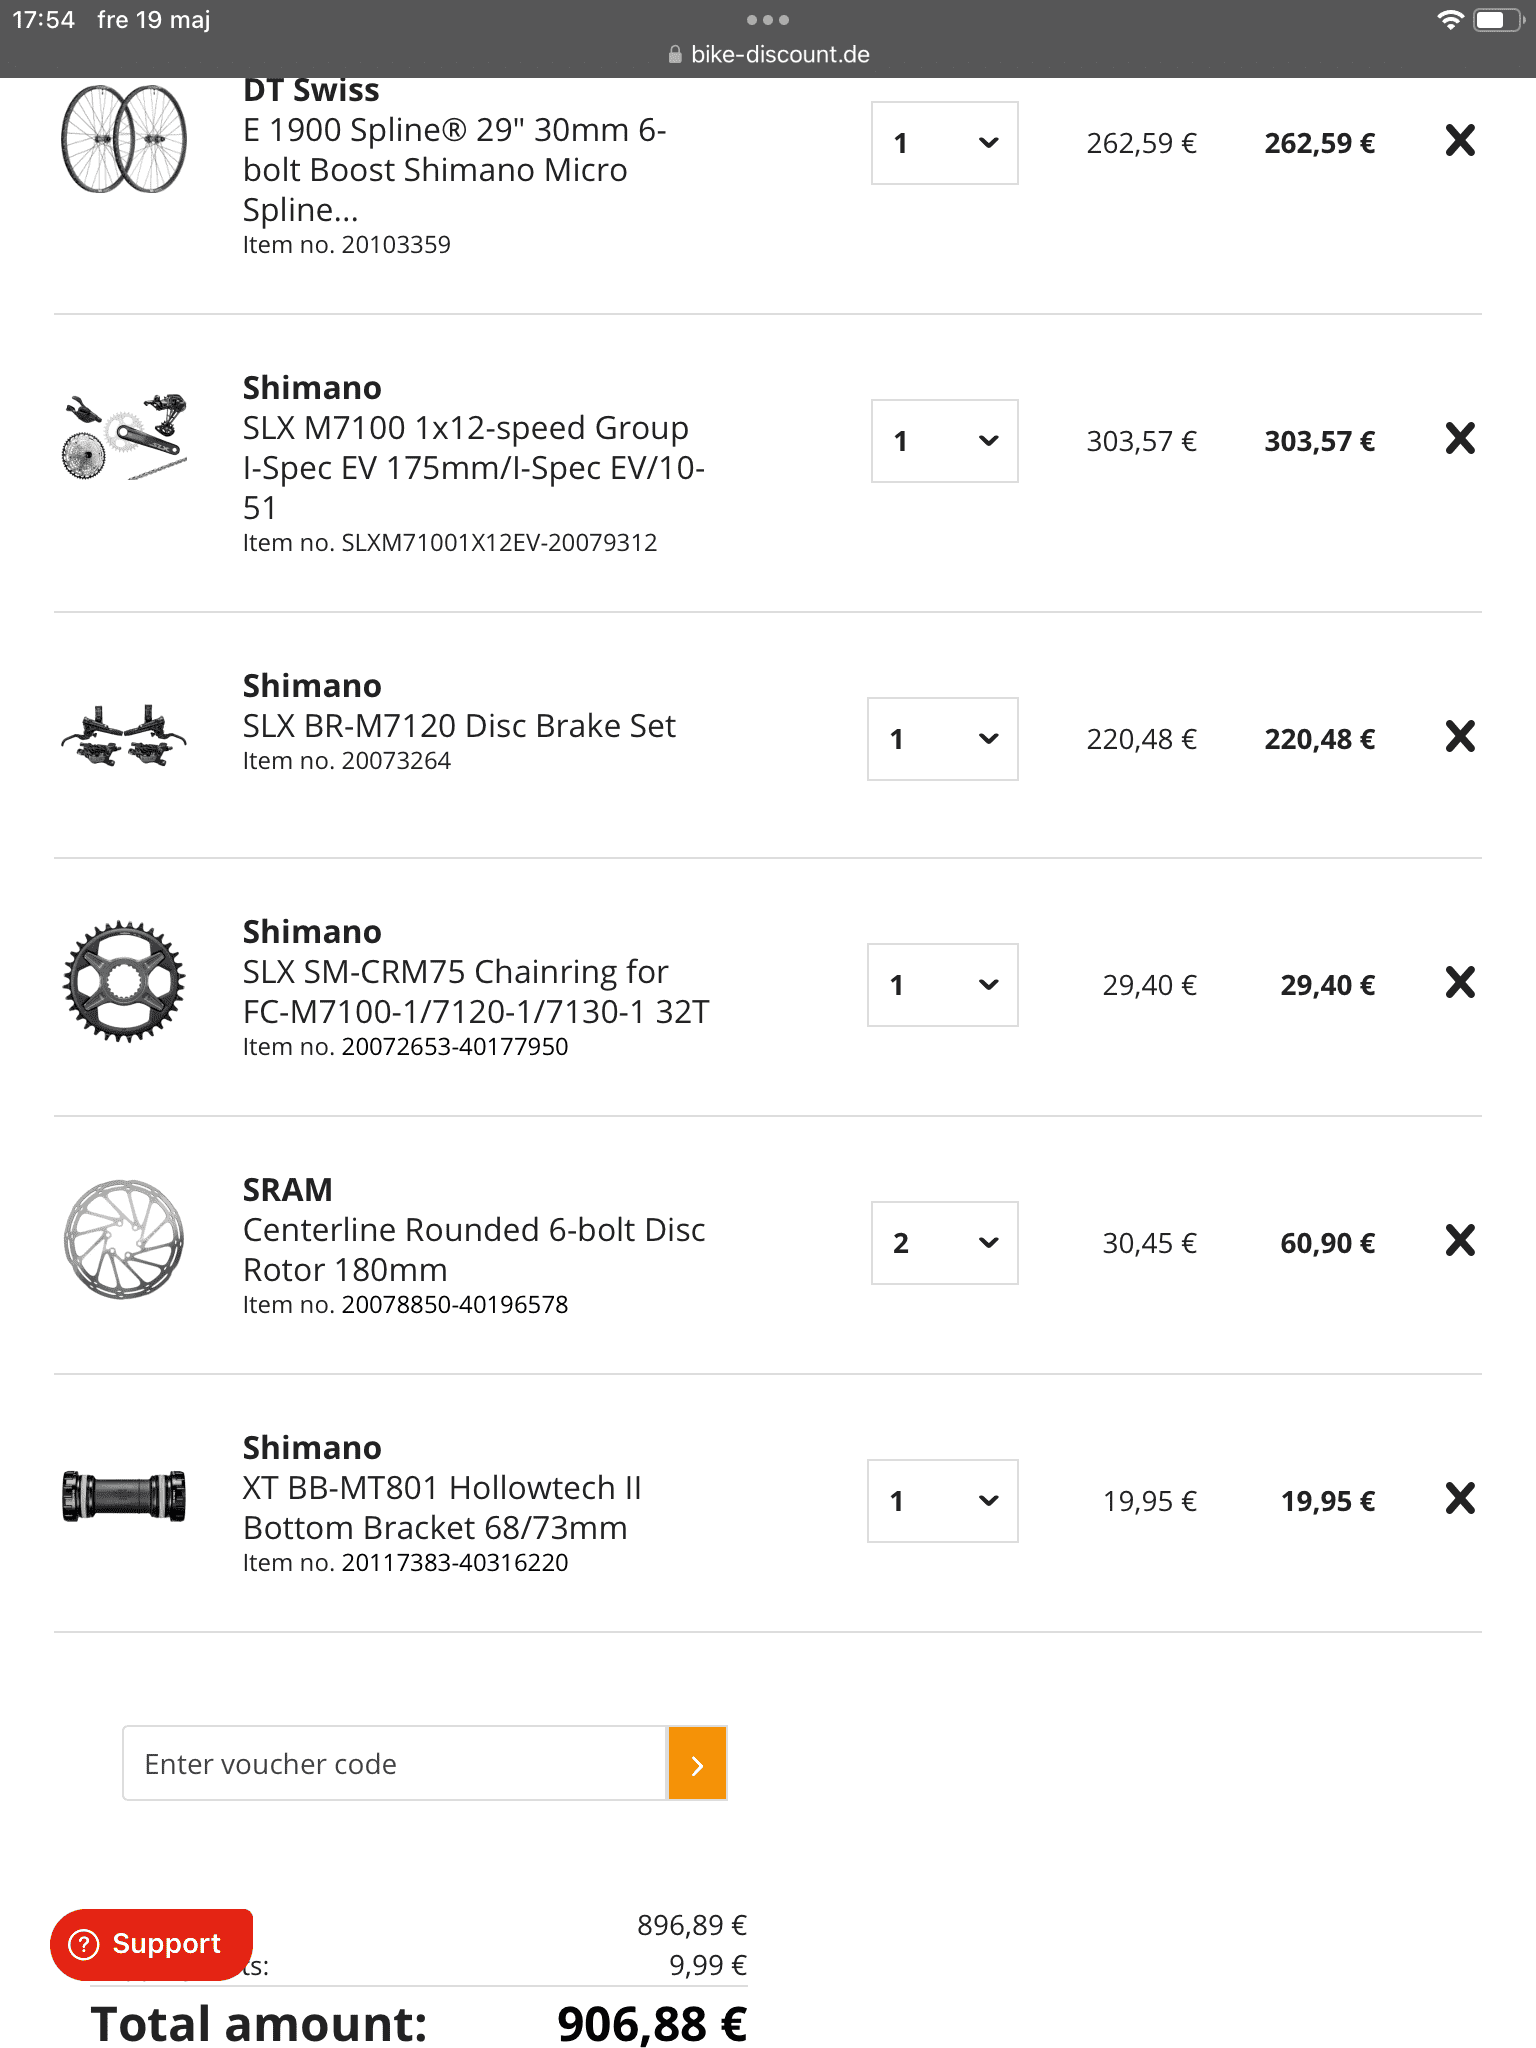Open SRAM Centerline Rounded Rotor product page
1536x2048 pixels.
click(474, 1249)
